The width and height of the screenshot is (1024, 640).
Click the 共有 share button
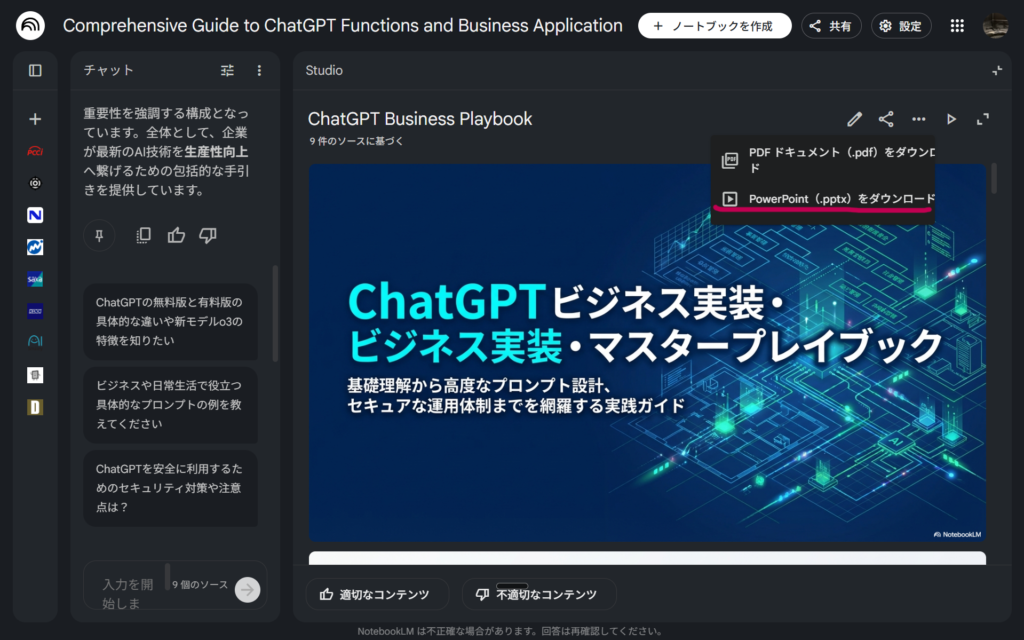click(831, 26)
